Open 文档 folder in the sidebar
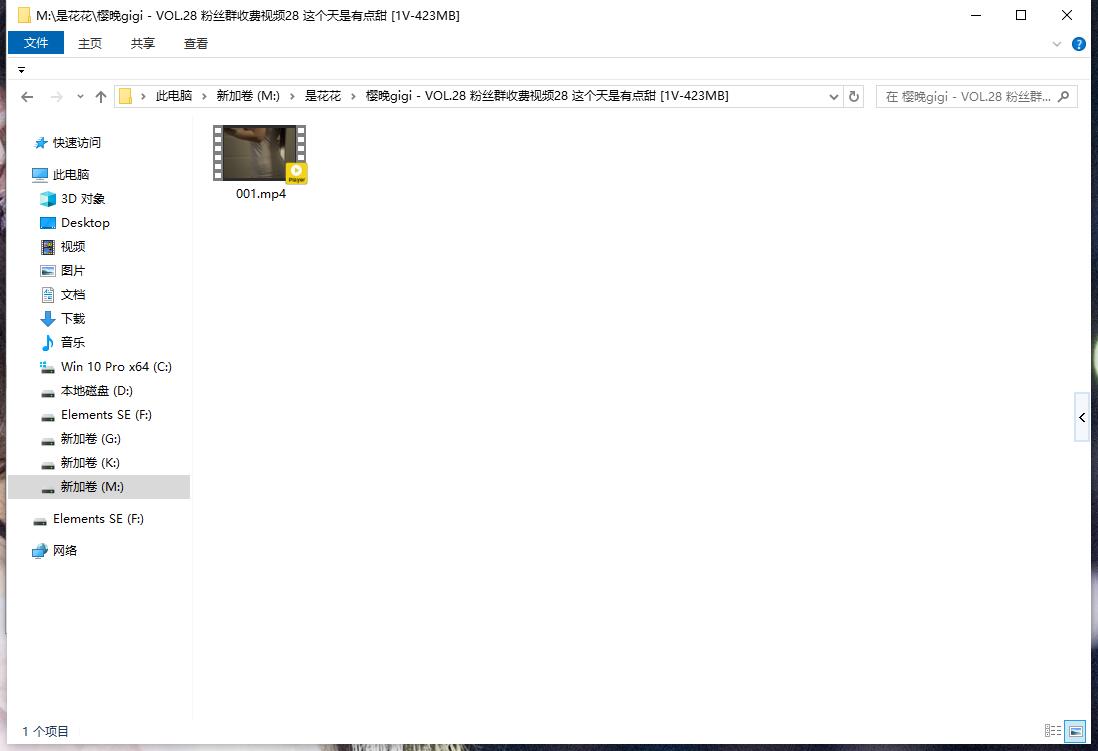The image size is (1098, 751). (73, 295)
